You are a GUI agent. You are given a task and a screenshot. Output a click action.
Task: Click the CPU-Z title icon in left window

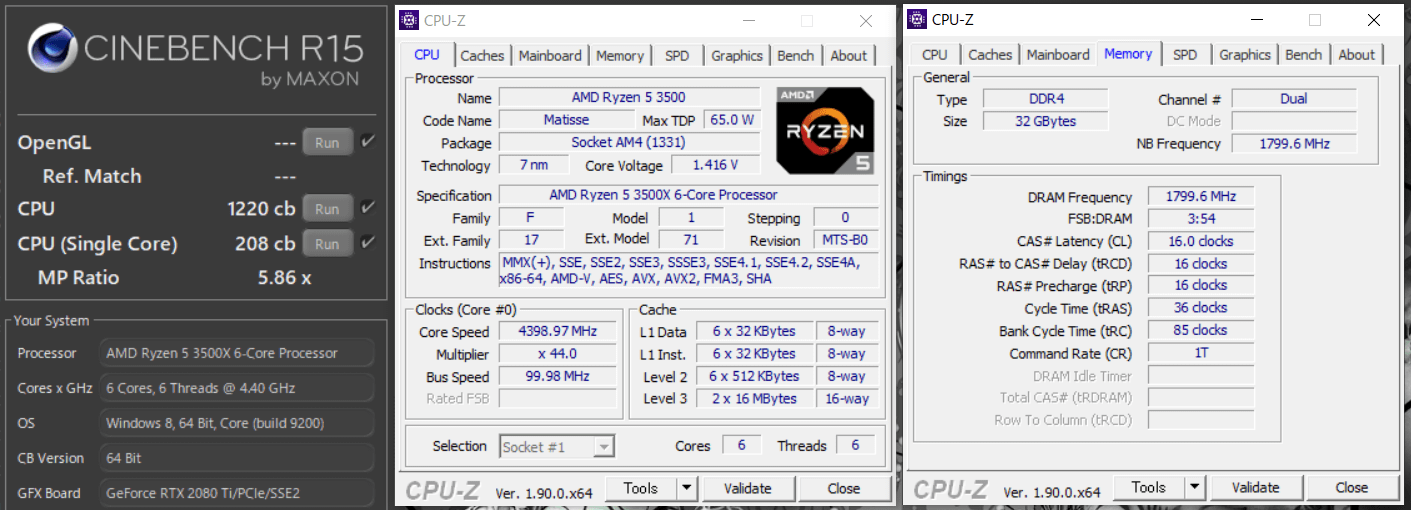point(409,20)
